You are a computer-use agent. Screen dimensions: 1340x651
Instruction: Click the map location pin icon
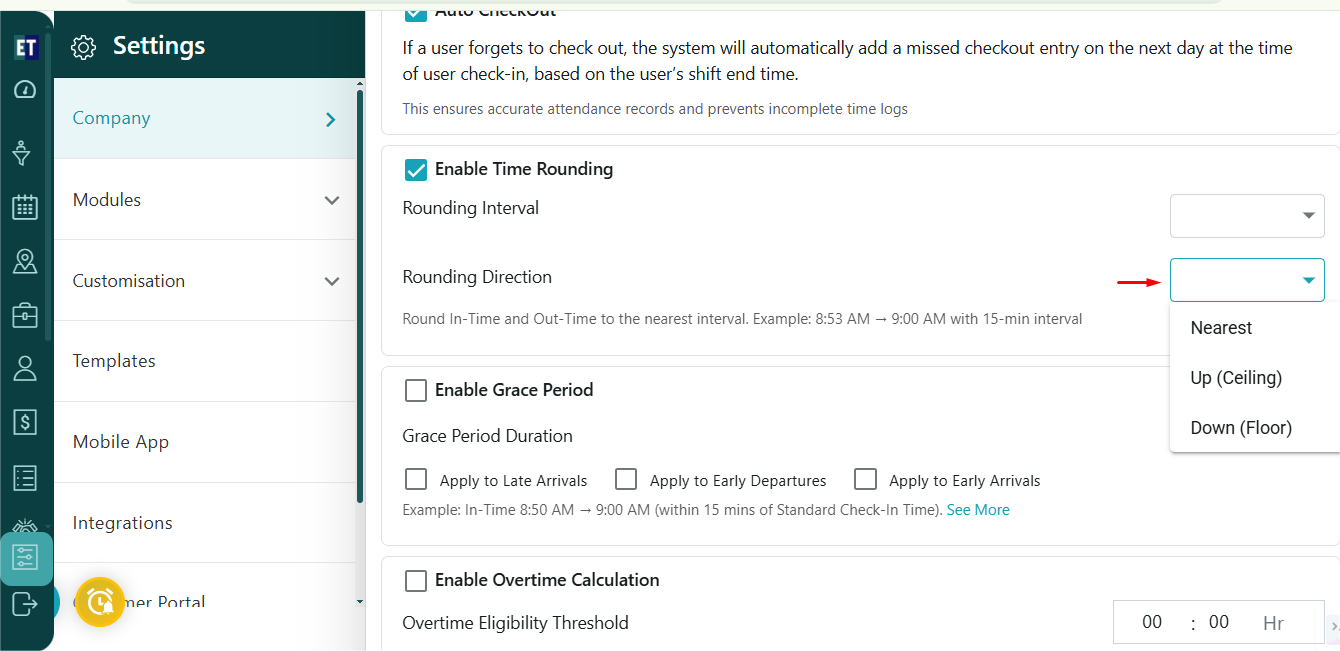click(x=25, y=261)
